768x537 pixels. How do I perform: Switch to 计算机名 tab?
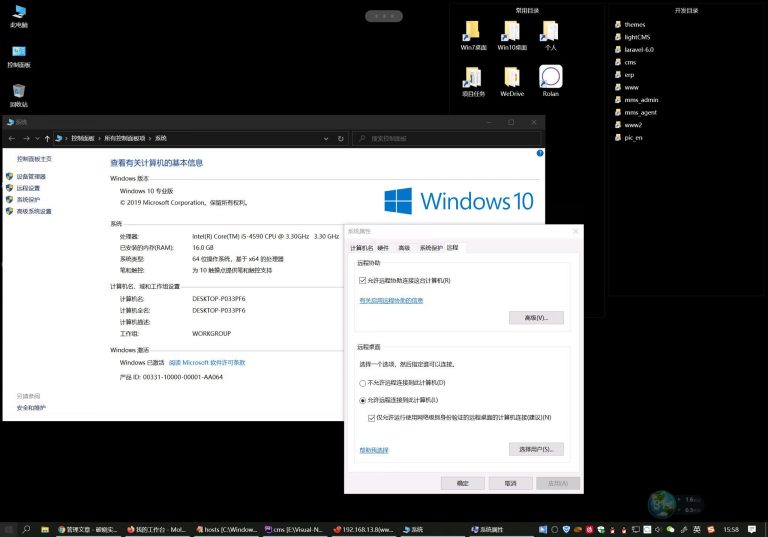(361, 248)
